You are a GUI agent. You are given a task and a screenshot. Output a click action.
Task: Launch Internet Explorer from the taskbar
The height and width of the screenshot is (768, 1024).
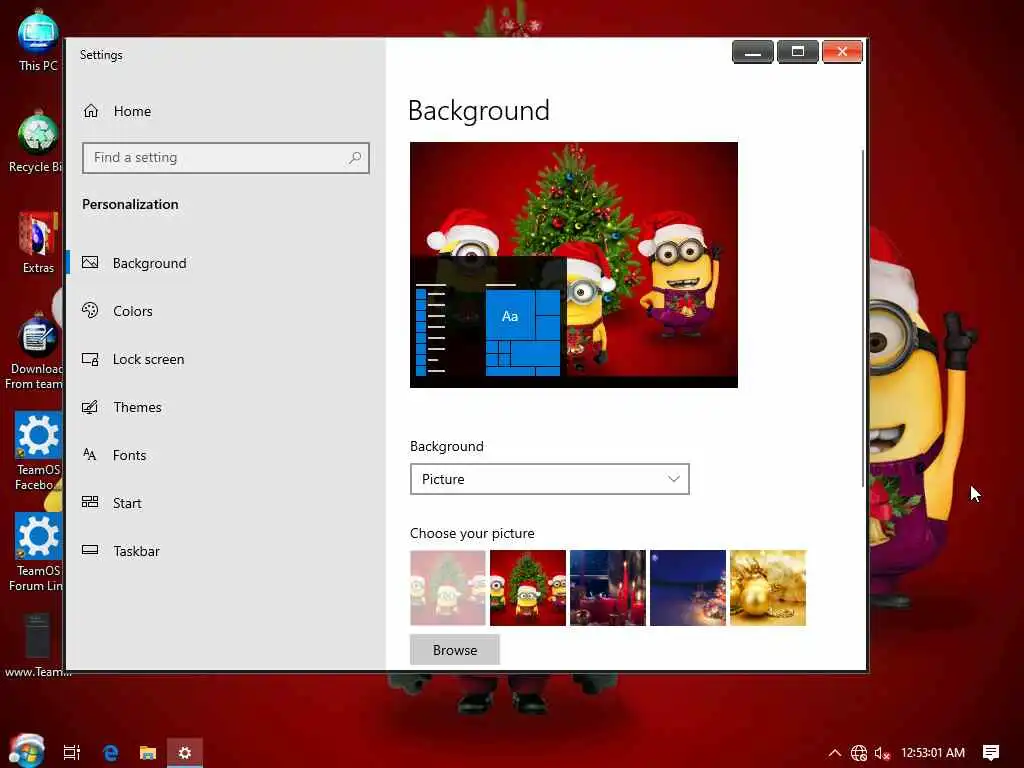point(110,753)
